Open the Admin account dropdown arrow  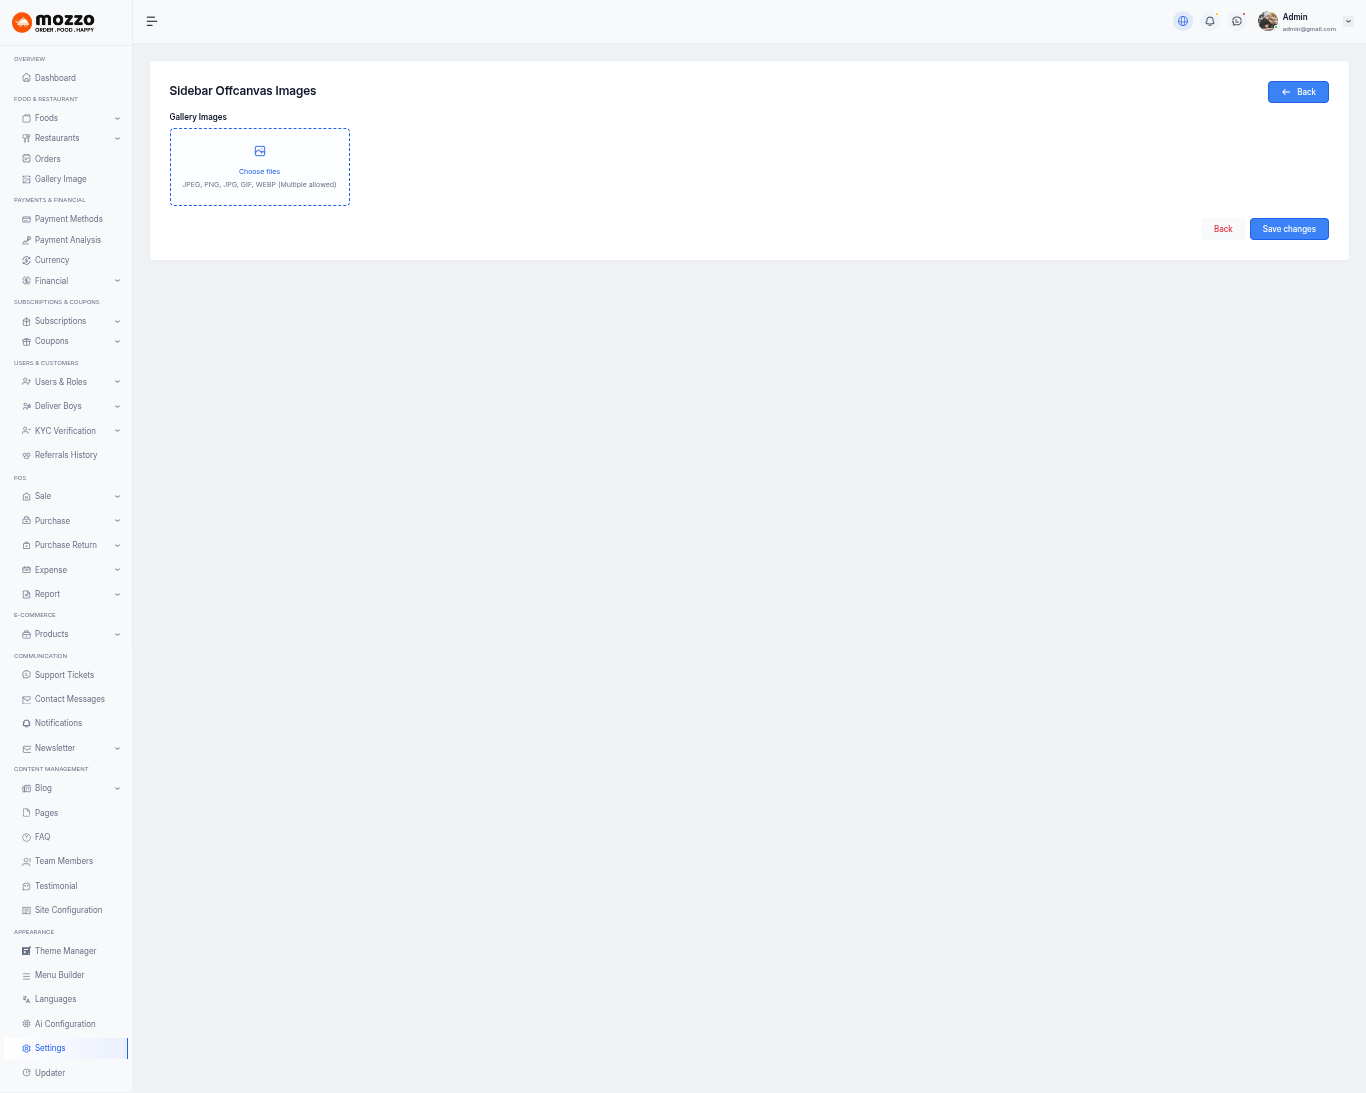1348,21
